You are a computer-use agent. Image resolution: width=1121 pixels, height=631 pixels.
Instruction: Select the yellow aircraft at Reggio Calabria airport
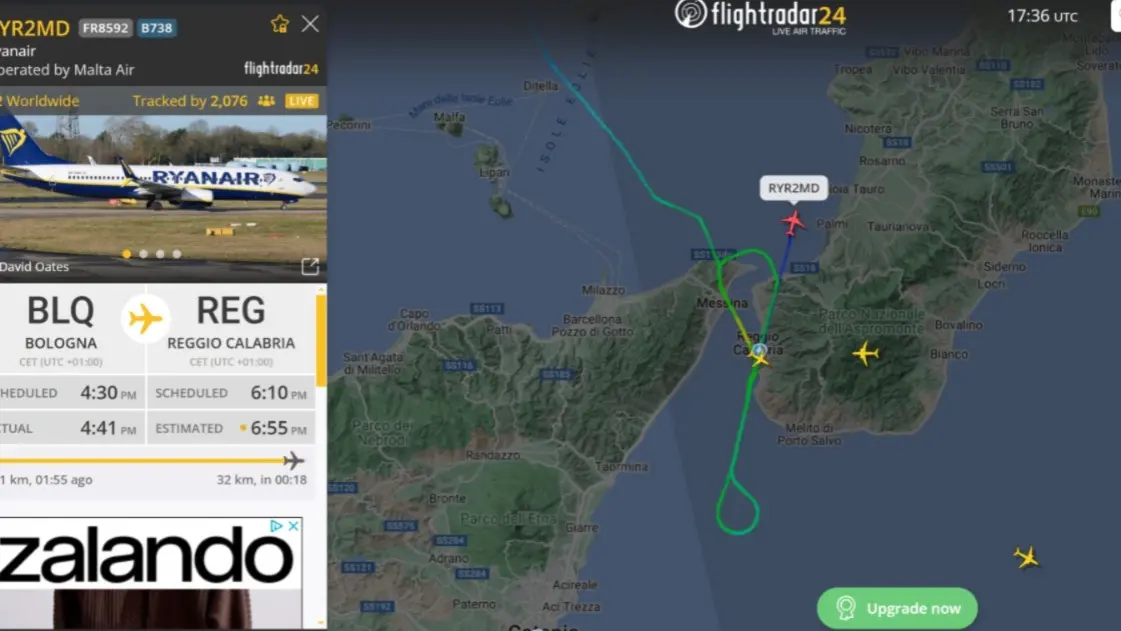click(x=760, y=359)
